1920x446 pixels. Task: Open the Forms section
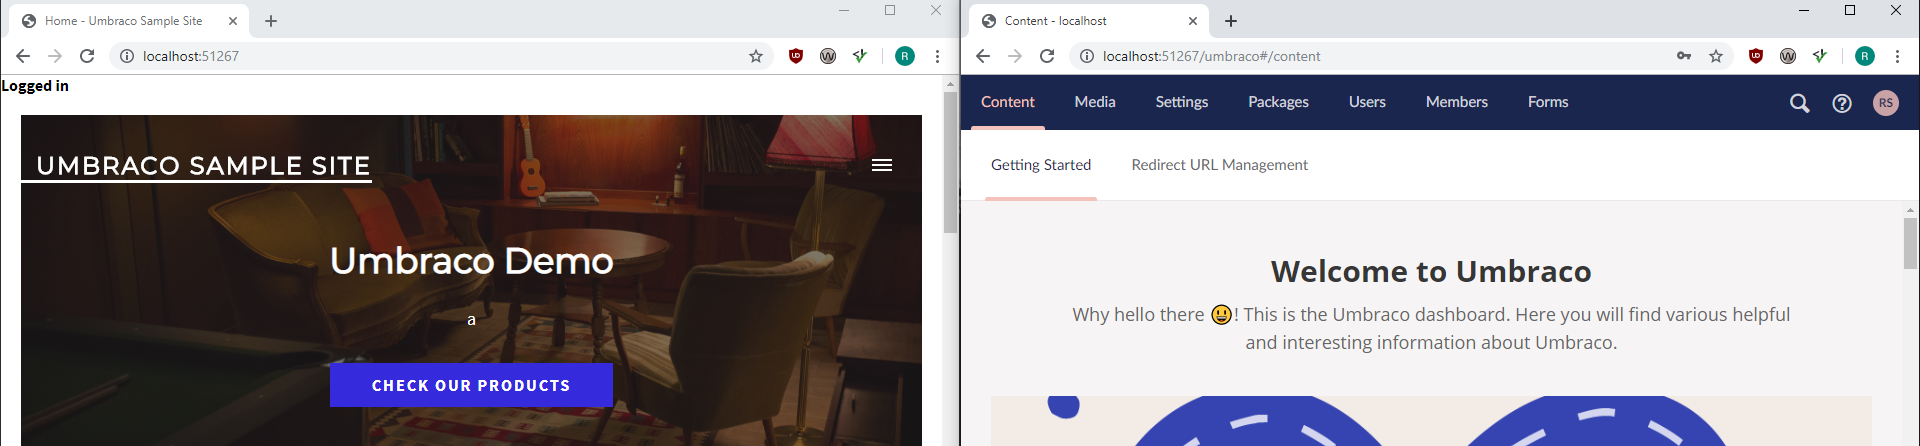pos(1548,102)
